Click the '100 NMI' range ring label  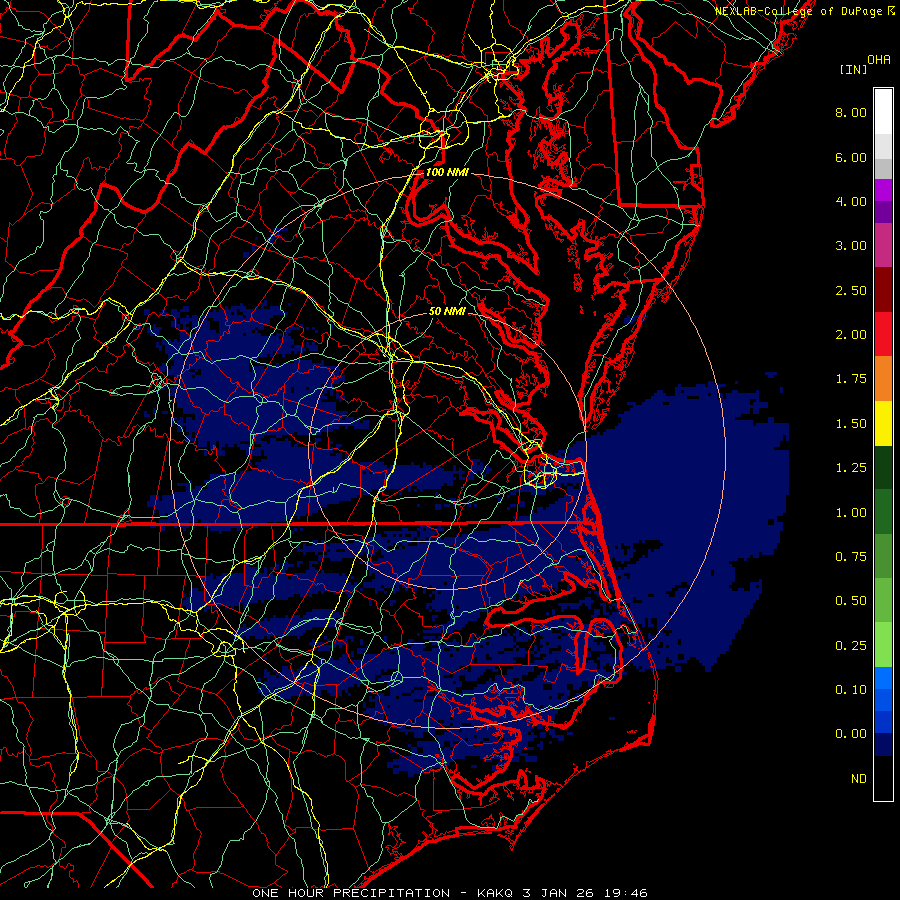pyautogui.click(x=447, y=172)
